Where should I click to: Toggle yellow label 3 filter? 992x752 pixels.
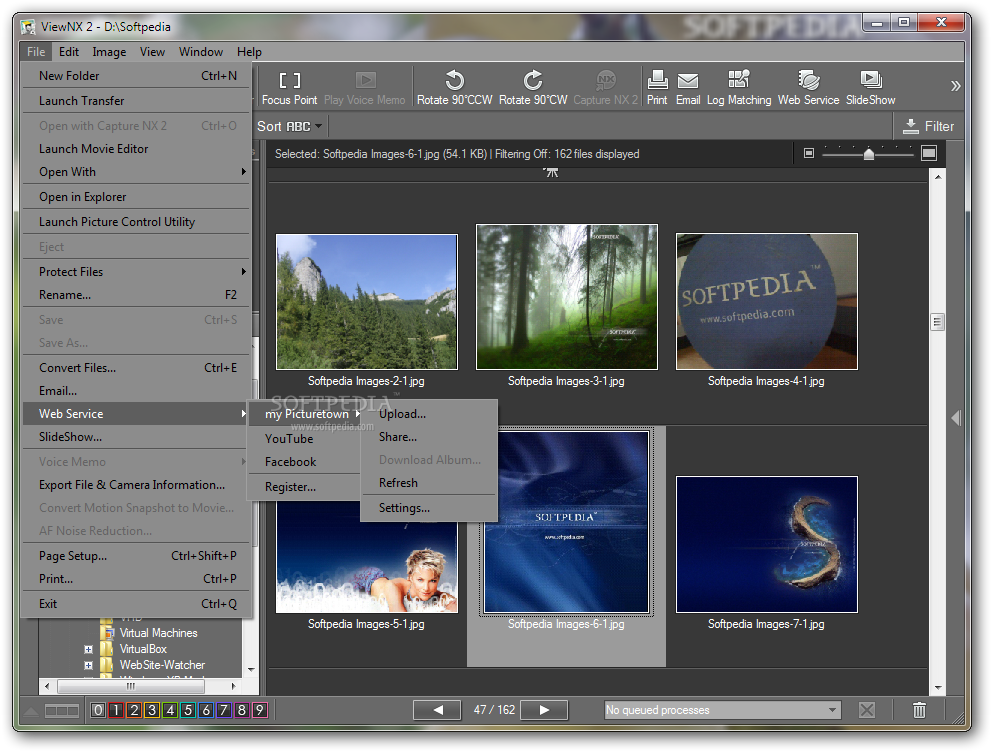point(152,710)
